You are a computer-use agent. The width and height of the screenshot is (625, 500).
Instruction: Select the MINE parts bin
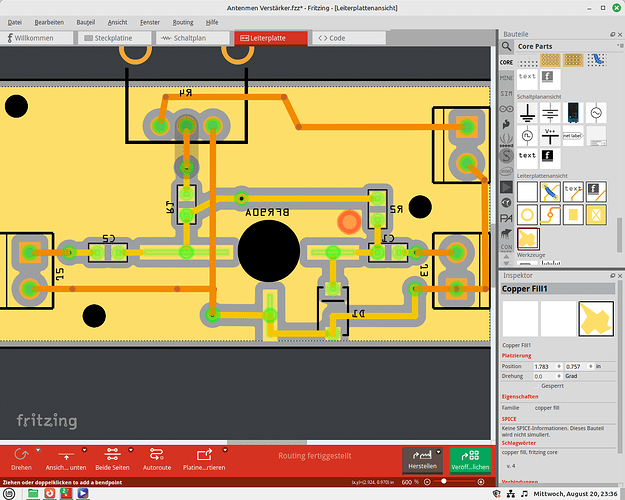tap(506, 77)
